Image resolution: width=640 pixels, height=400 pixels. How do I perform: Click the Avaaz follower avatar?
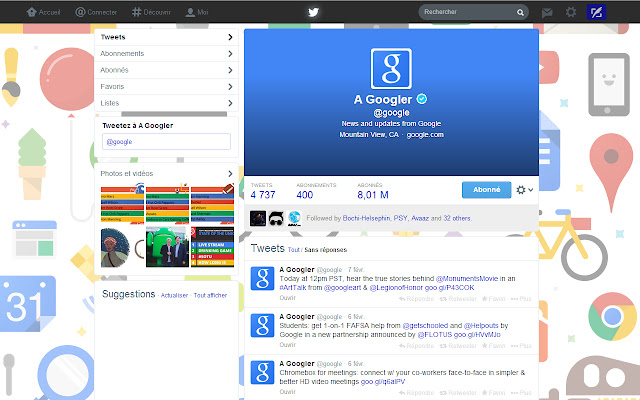(x=294, y=218)
